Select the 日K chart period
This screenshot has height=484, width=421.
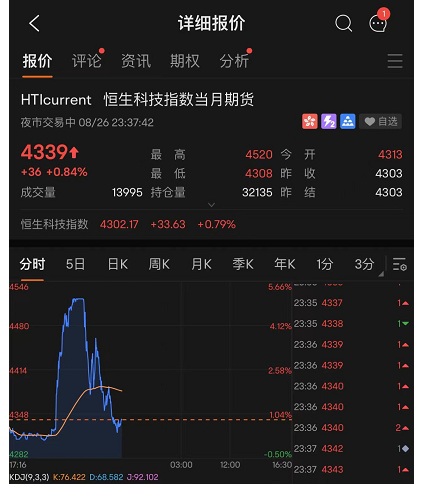(x=118, y=264)
